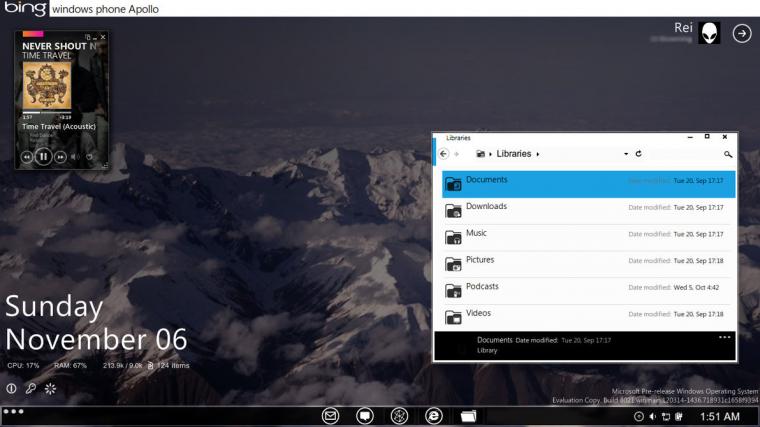This screenshot has height=427, width=760.
Task: Skip to previous track in music player
Action: 27,157
